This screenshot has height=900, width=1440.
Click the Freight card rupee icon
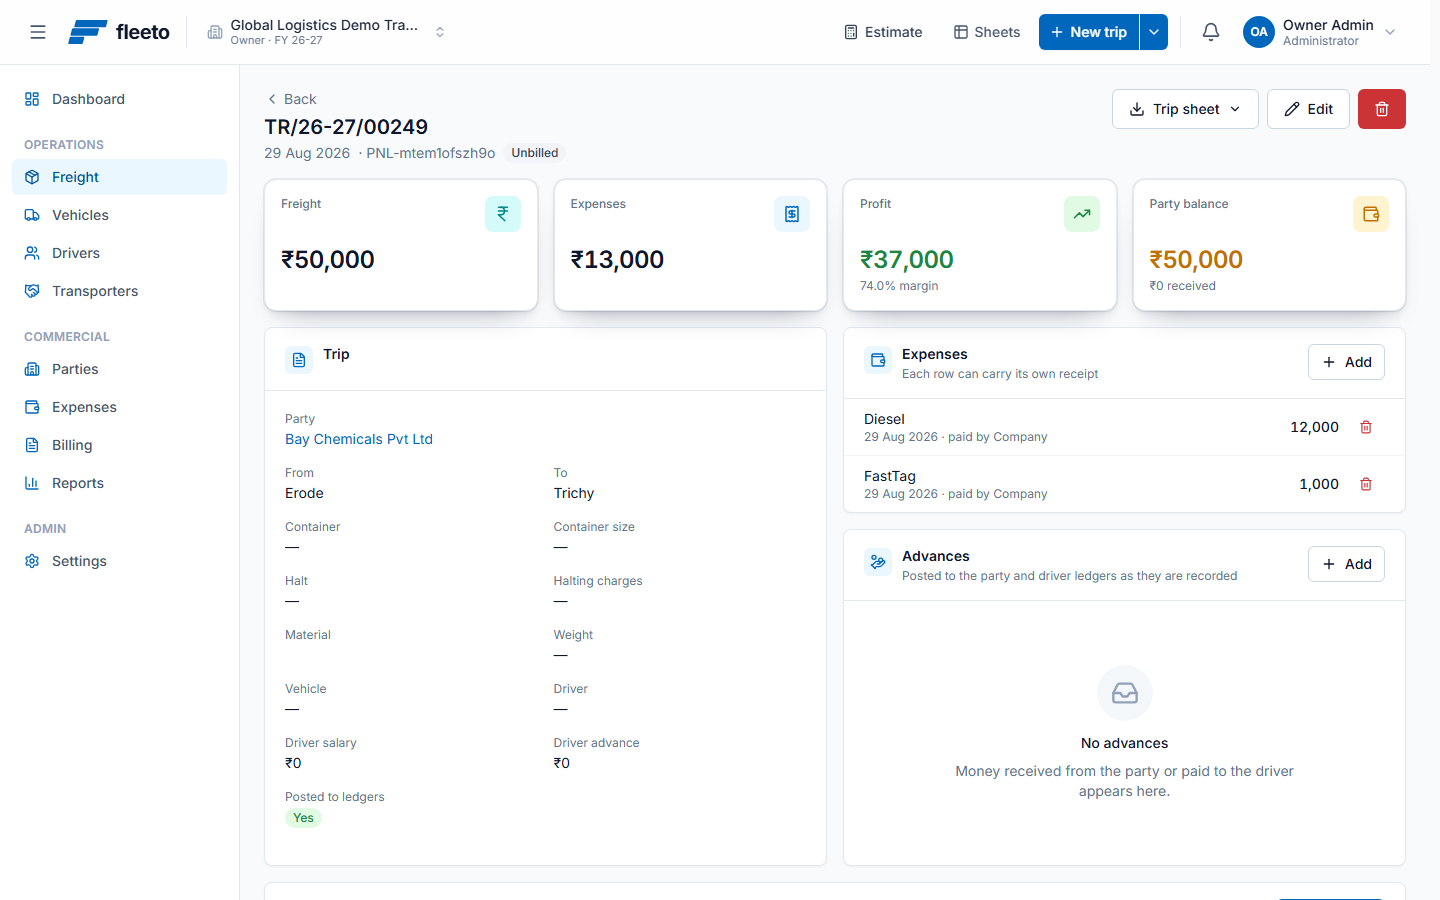[x=503, y=214]
